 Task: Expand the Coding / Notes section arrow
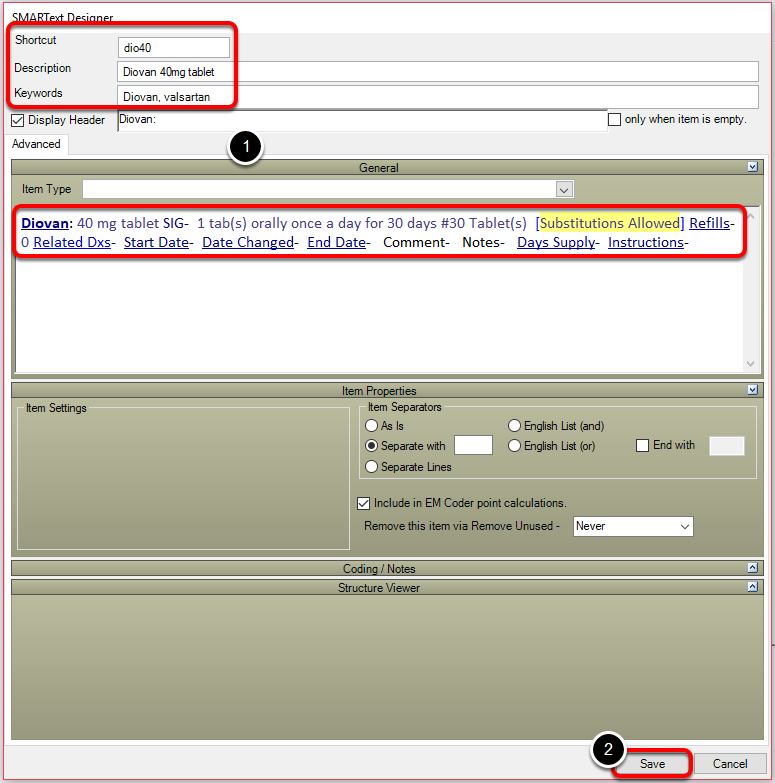coord(753,568)
